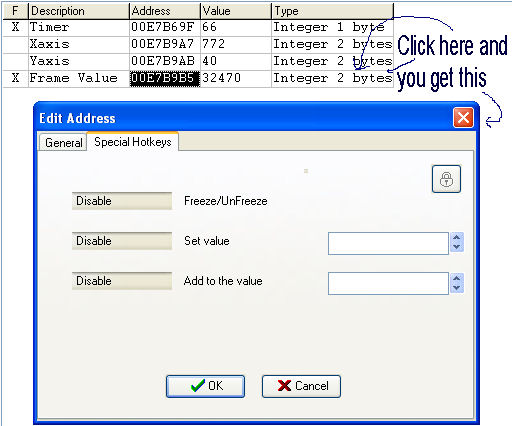Viewport: 512px width, 426px height.
Task: Click the Set value input field
Action: [388, 243]
